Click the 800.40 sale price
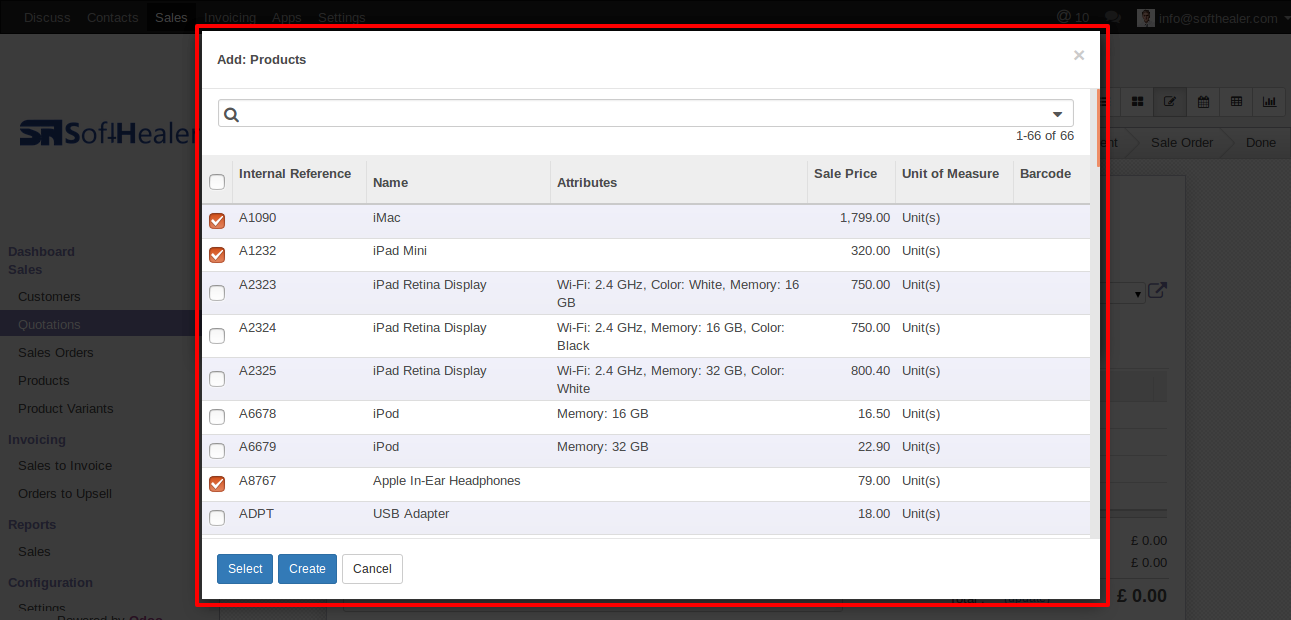Screen dimensions: 1291x620 click(x=870, y=370)
